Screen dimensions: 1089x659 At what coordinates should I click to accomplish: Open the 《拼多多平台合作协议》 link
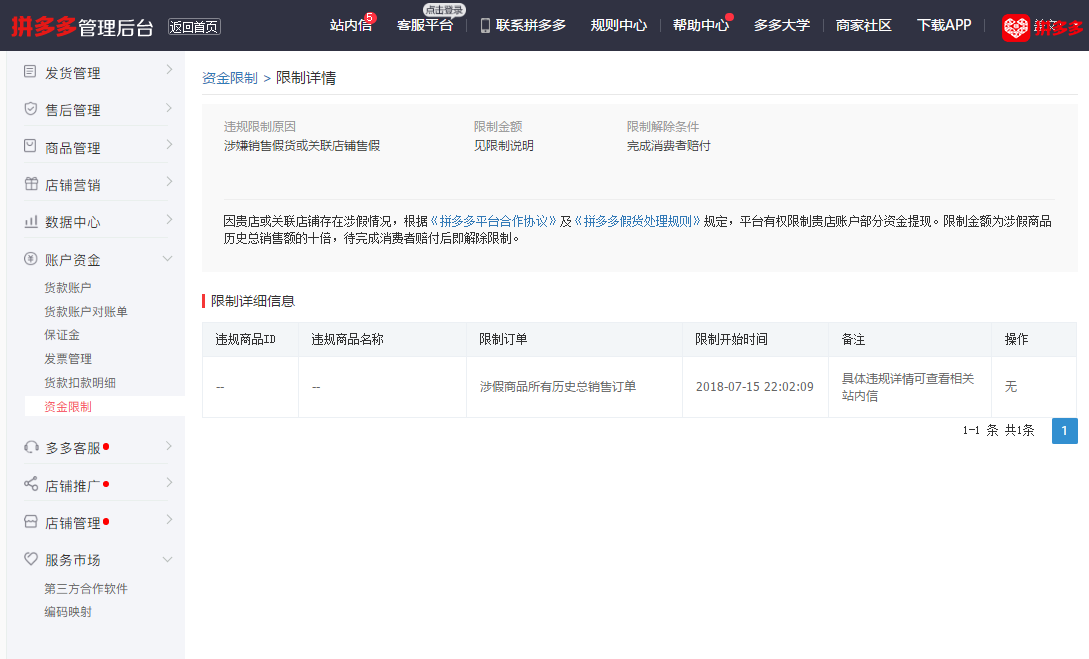pos(494,222)
